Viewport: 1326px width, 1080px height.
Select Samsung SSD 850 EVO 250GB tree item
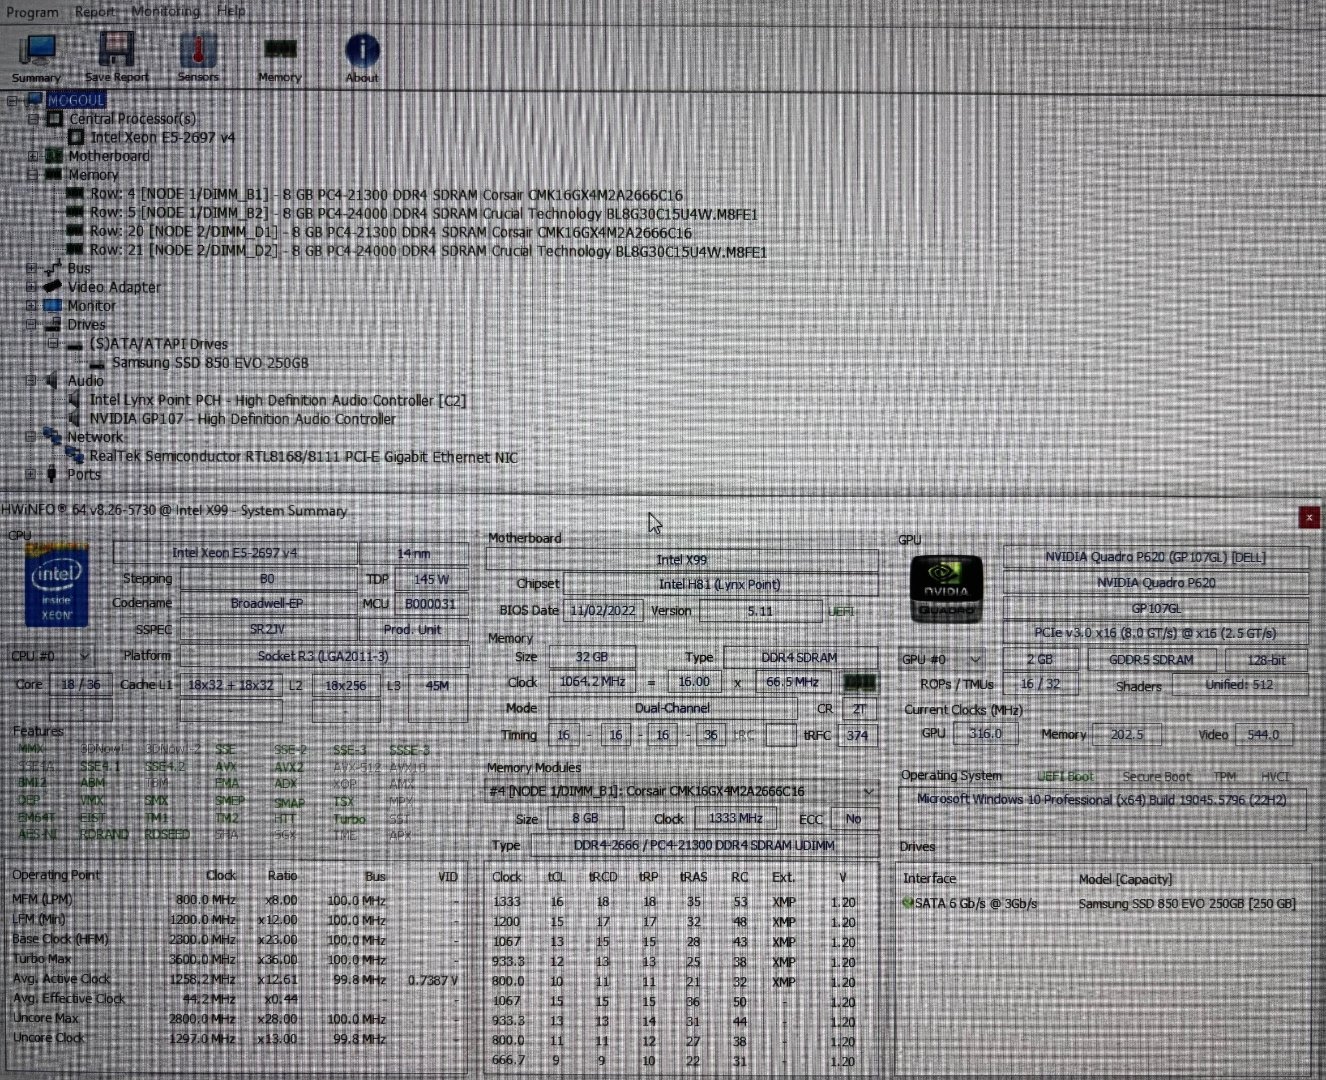(x=210, y=363)
